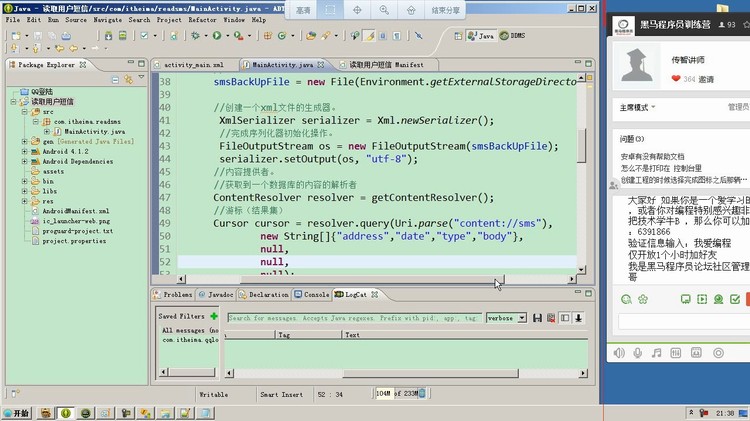The image size is (750, 421).
Task: Expand the gen Generated Java Files folder
Action: [x=24, y=141]
